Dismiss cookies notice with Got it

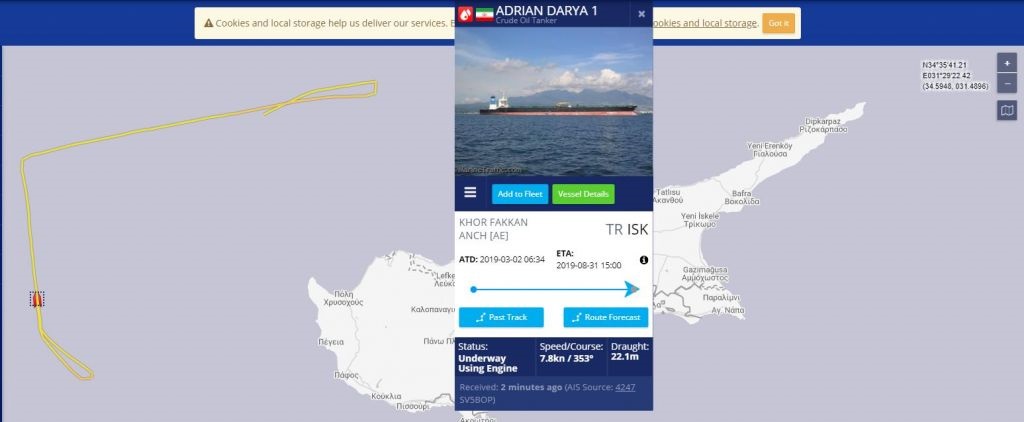tap(778, 24)
